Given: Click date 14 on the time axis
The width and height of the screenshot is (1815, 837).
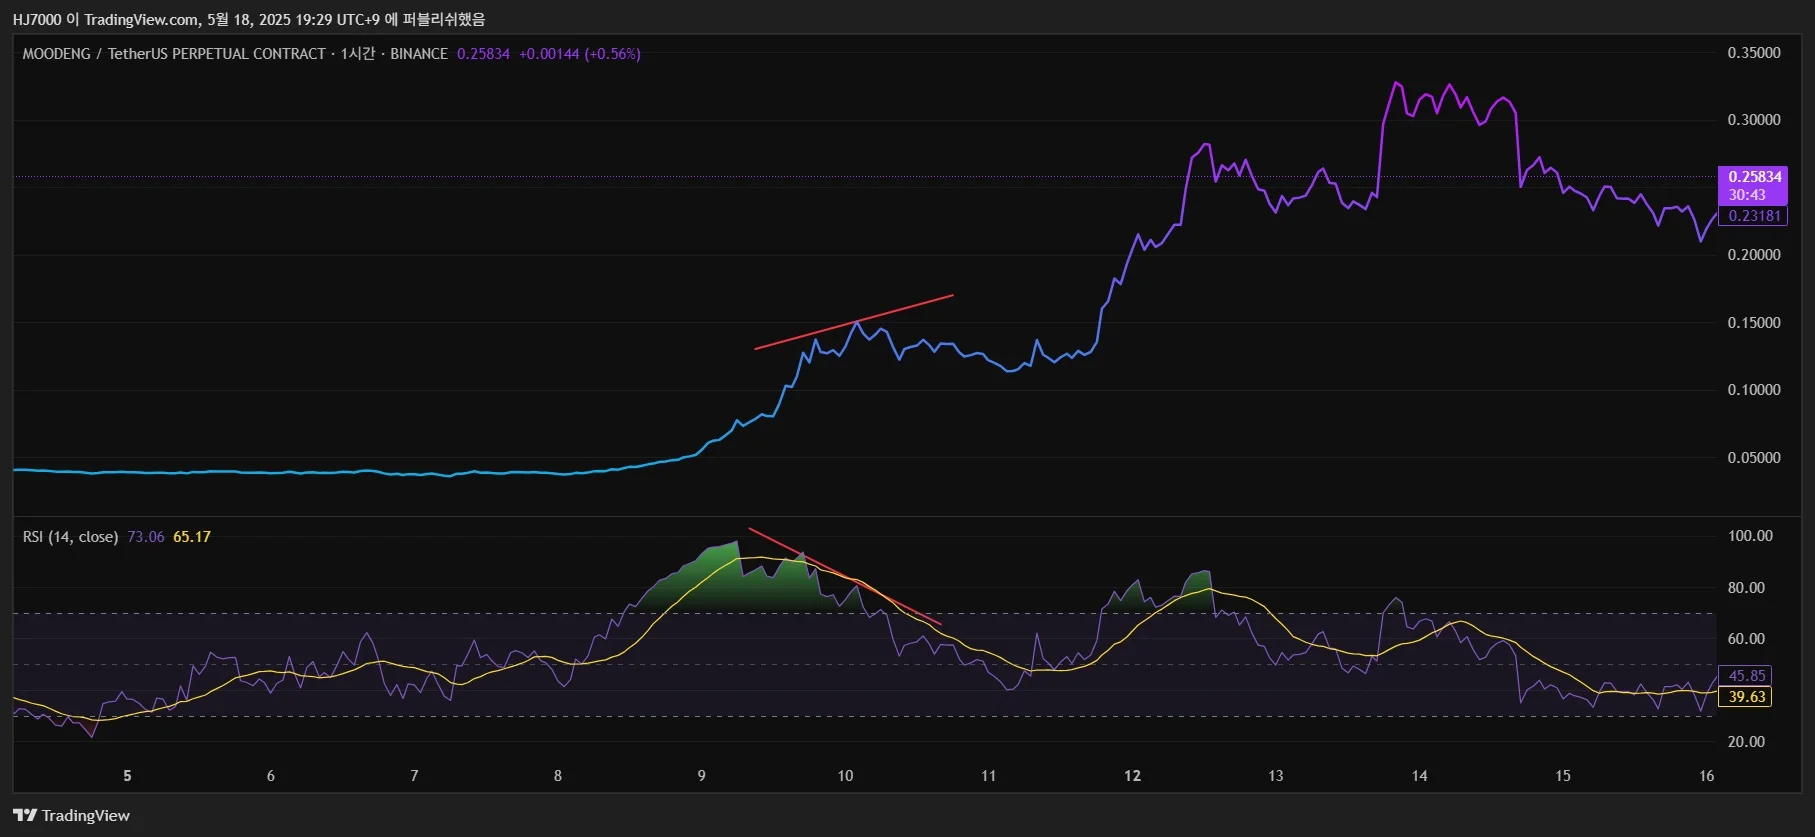Looking at the screenshot, I should [x=1420, y=776].
